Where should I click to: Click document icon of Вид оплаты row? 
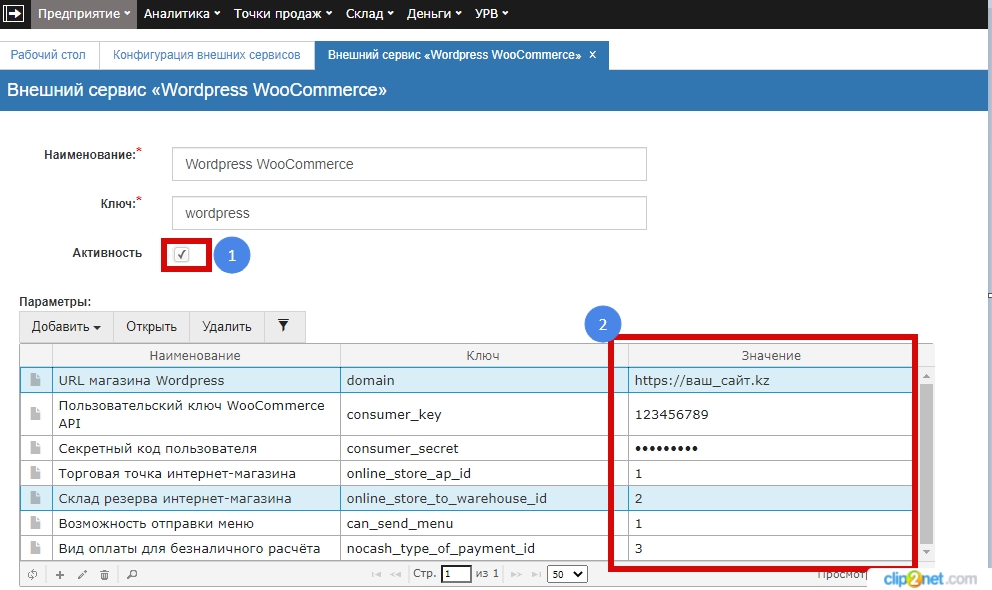click(x=35, y=548)
